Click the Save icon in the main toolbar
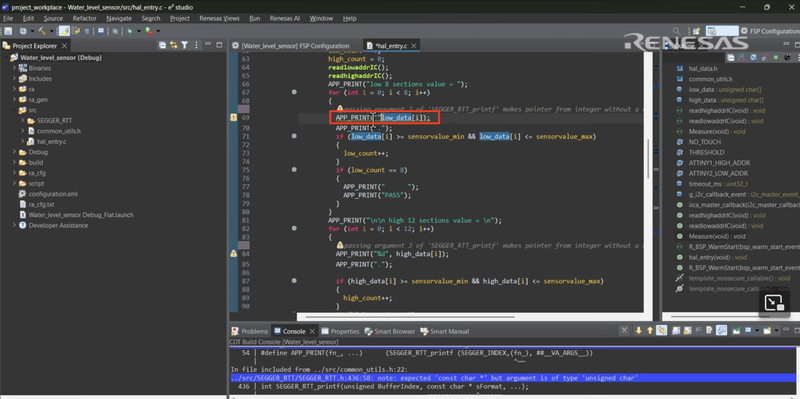 [x=8, y=32]
